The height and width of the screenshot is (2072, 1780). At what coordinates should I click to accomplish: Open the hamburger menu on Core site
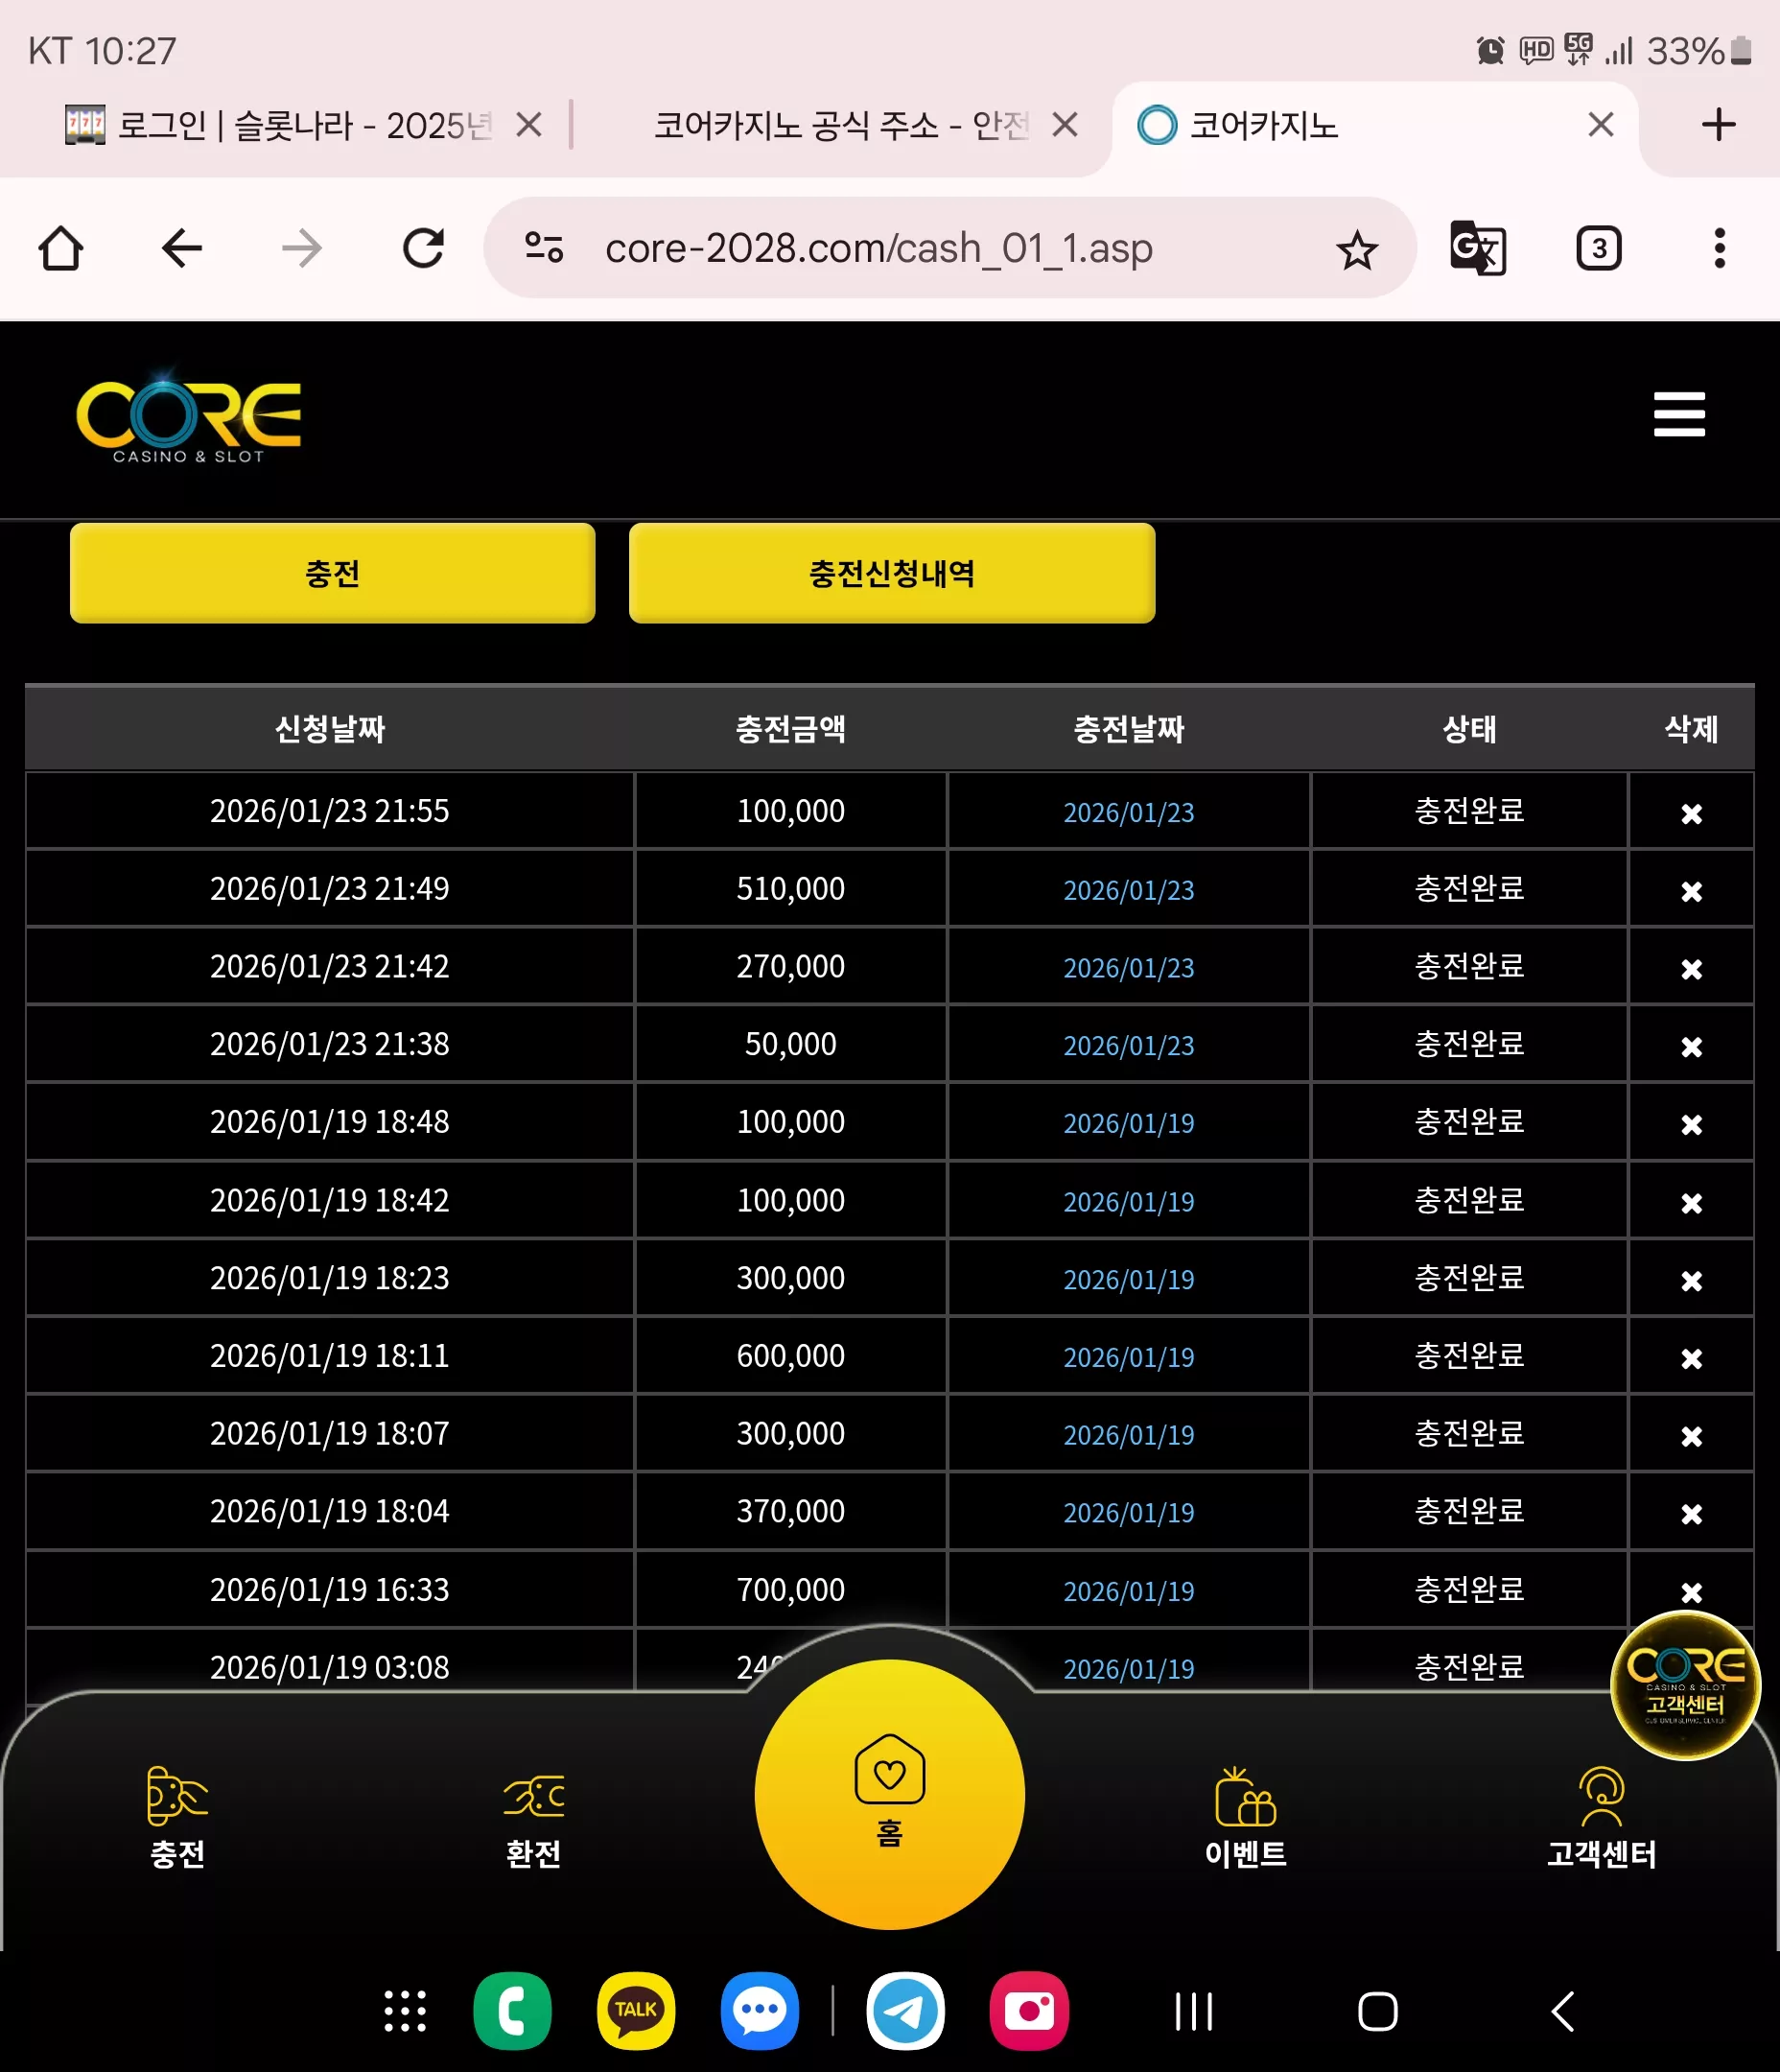(x=1679, y=414)
